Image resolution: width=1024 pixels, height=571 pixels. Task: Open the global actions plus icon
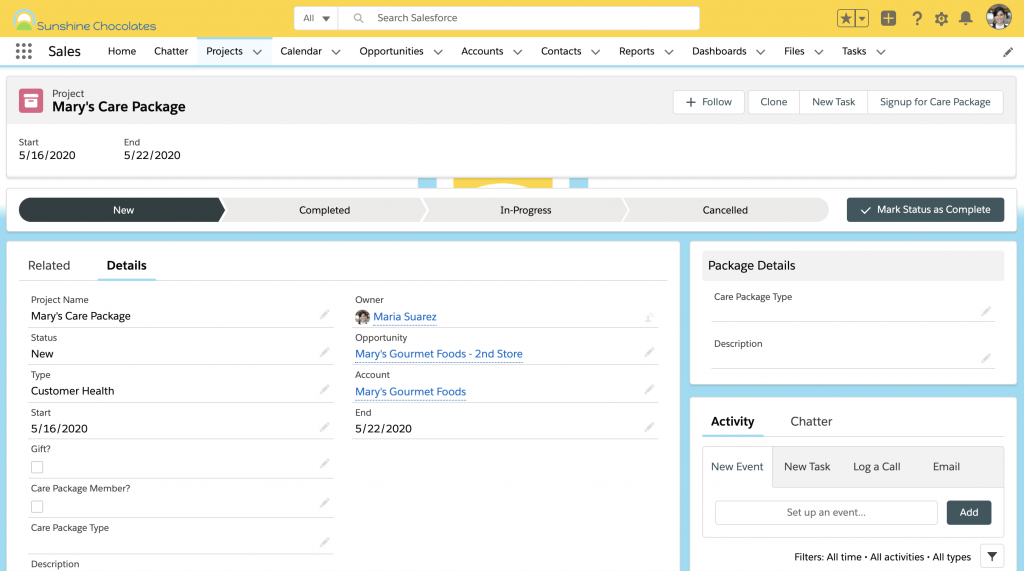888,18
